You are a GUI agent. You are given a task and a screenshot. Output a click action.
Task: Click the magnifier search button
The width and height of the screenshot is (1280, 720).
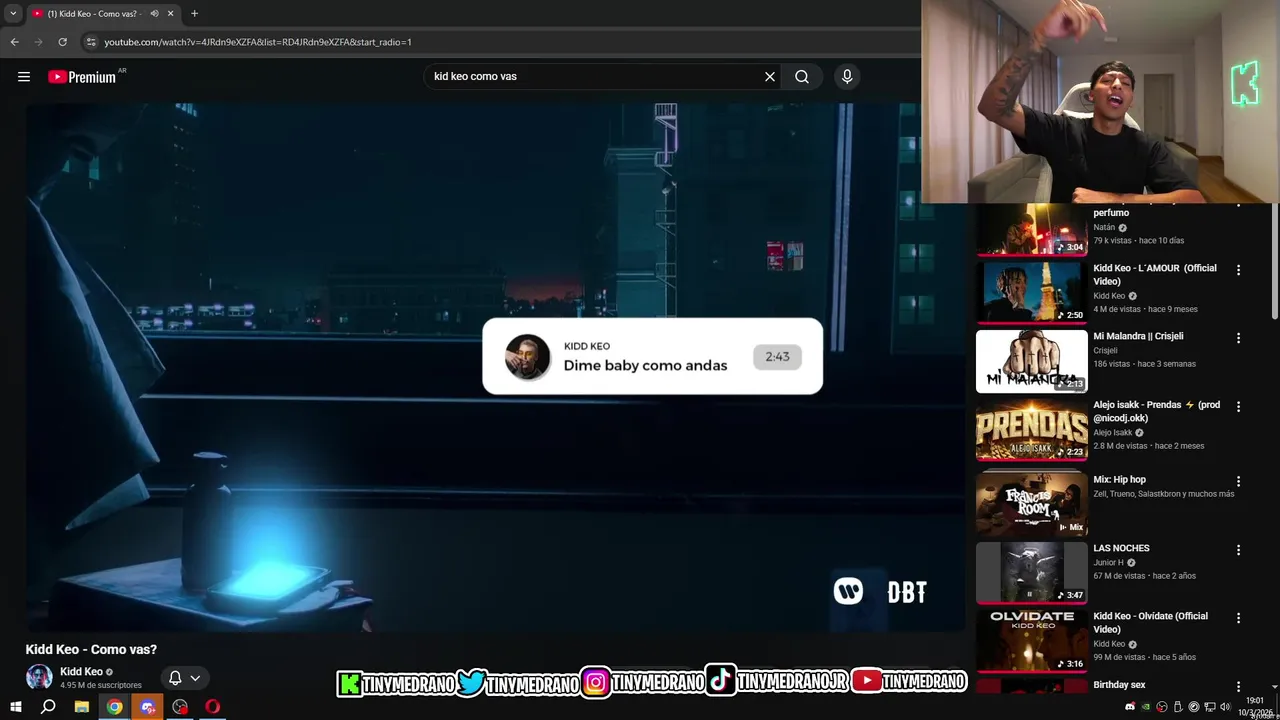(x=802, y=77)
